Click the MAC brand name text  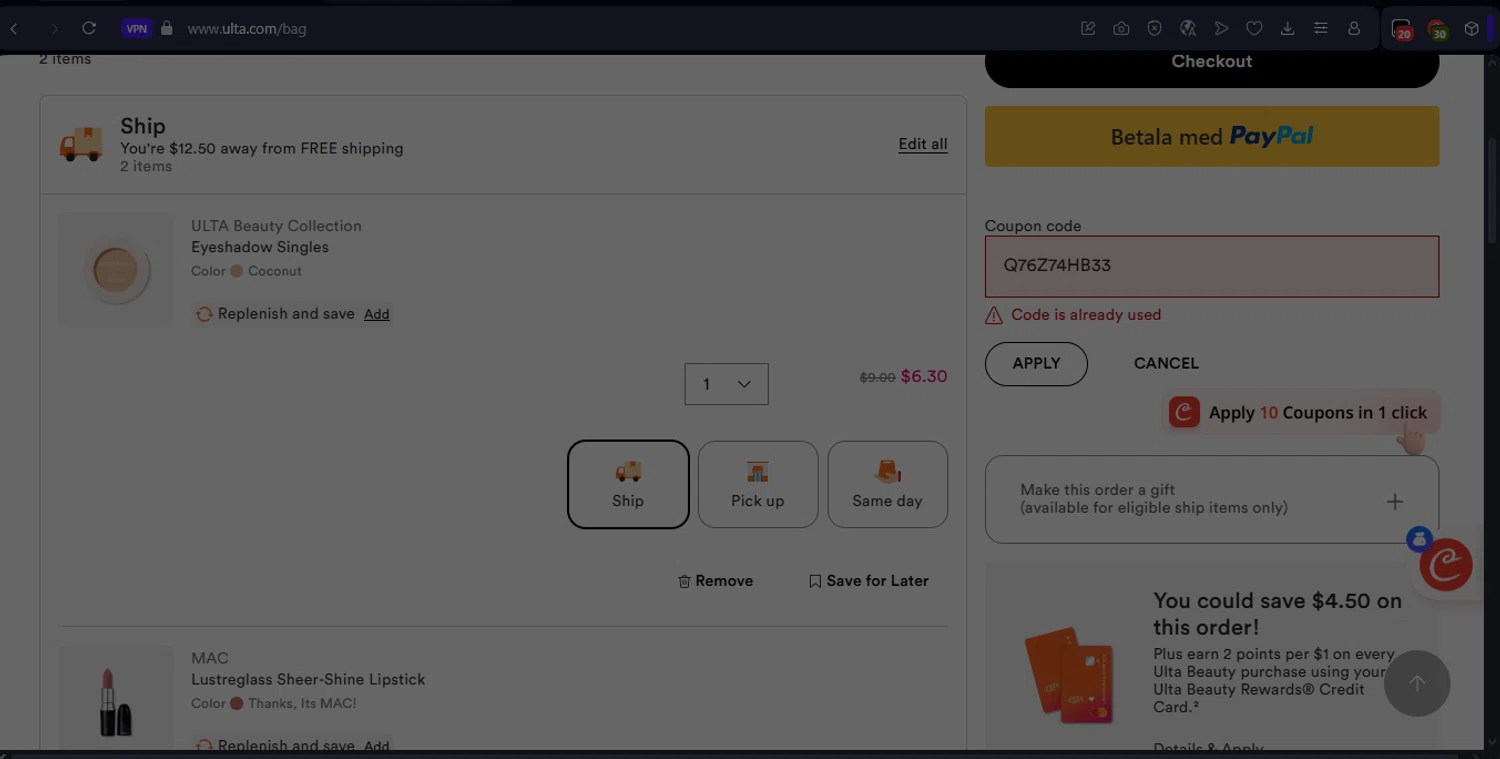pyautogui.click(x=210, y=658)
